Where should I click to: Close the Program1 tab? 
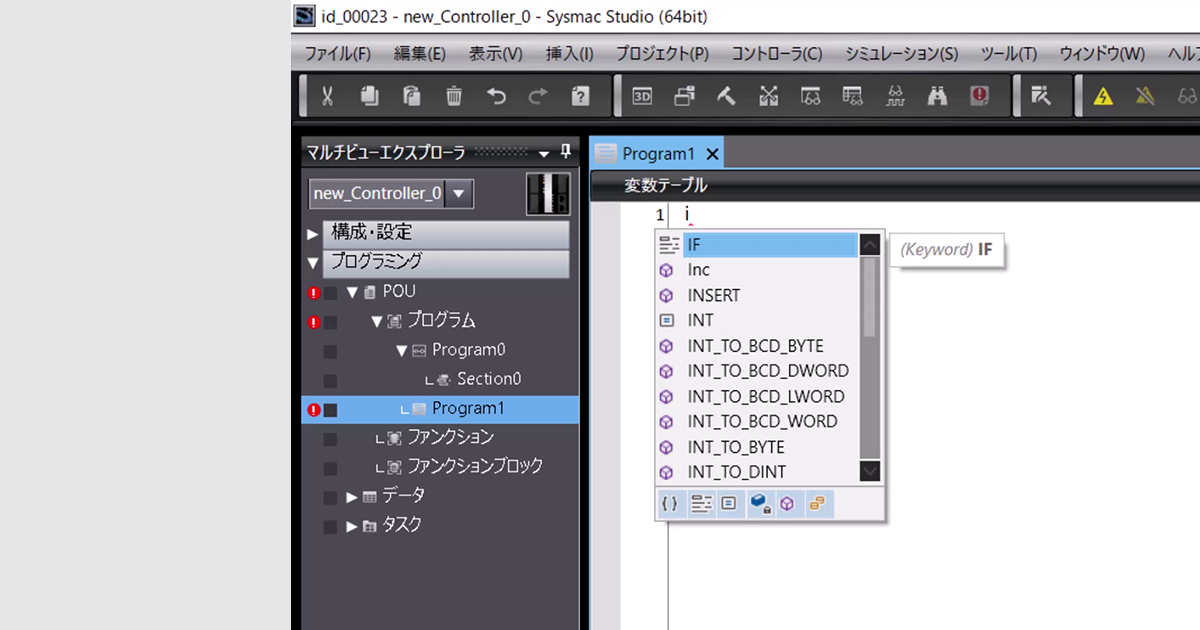(712, 154)
